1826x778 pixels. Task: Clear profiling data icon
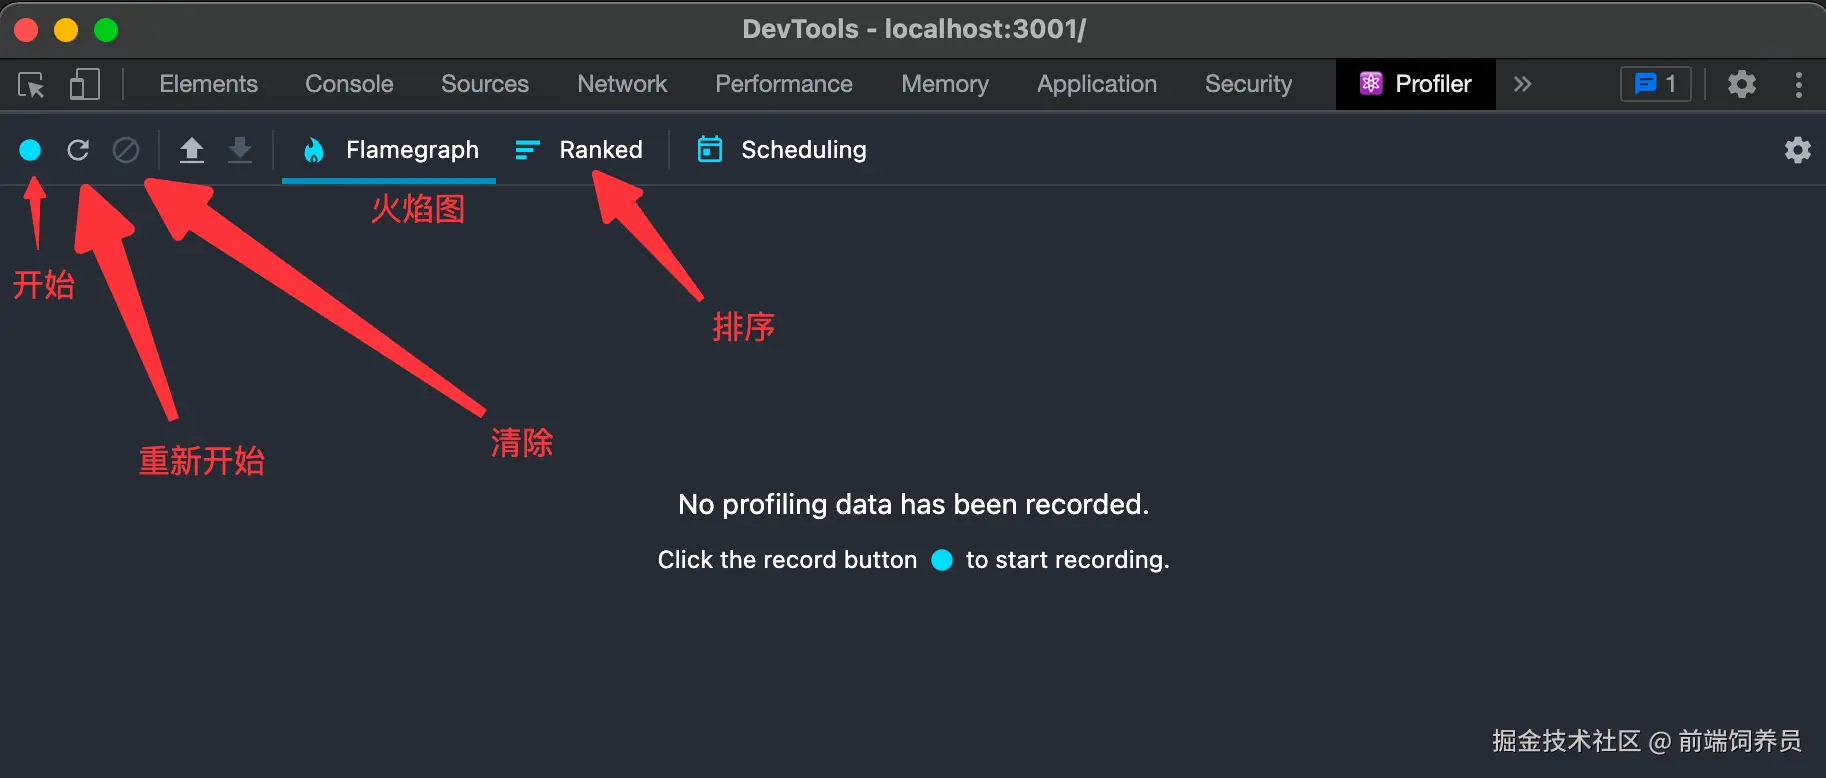pyautogui.click(x=126, y=150)
